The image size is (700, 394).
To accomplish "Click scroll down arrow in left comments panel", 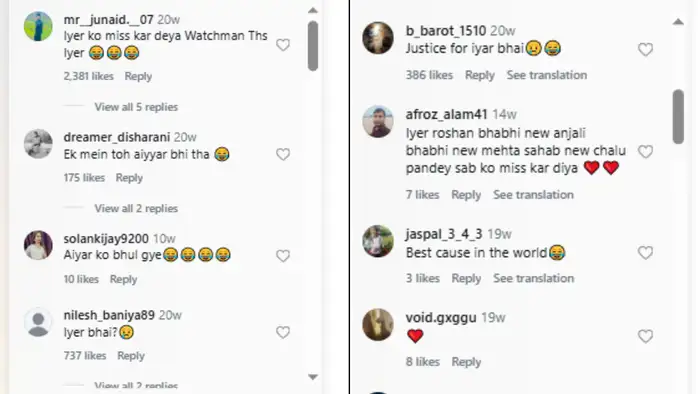I will coord(313,377).
